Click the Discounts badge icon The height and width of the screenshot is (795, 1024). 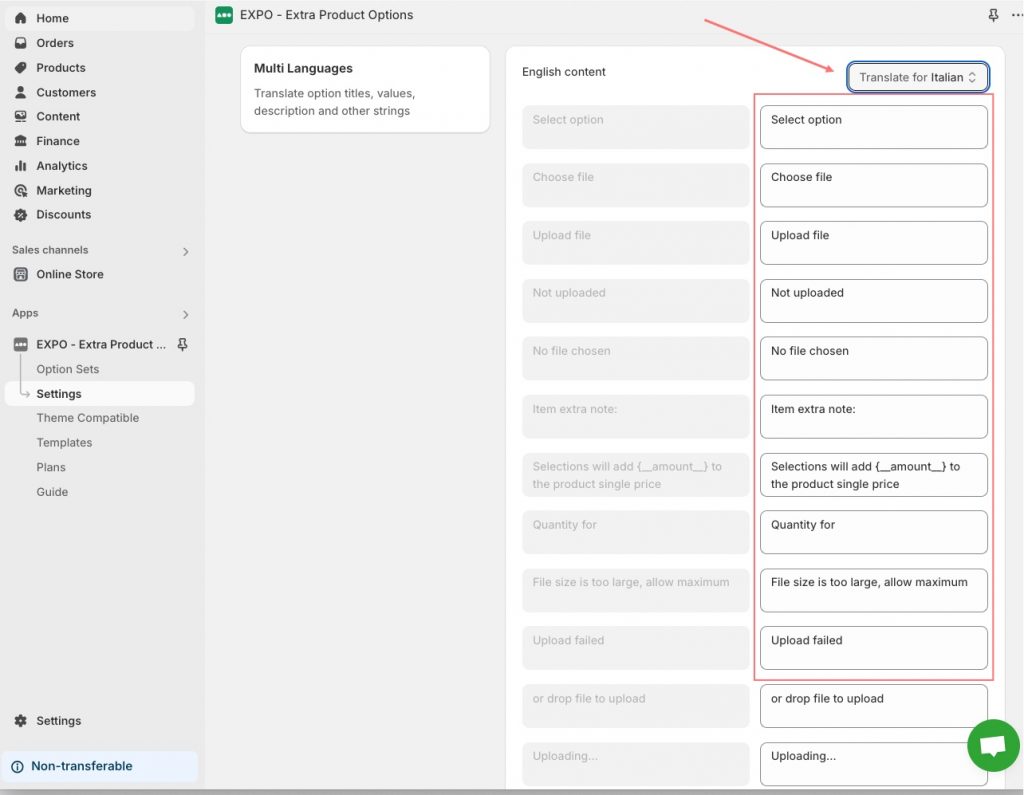pos(20,215)
